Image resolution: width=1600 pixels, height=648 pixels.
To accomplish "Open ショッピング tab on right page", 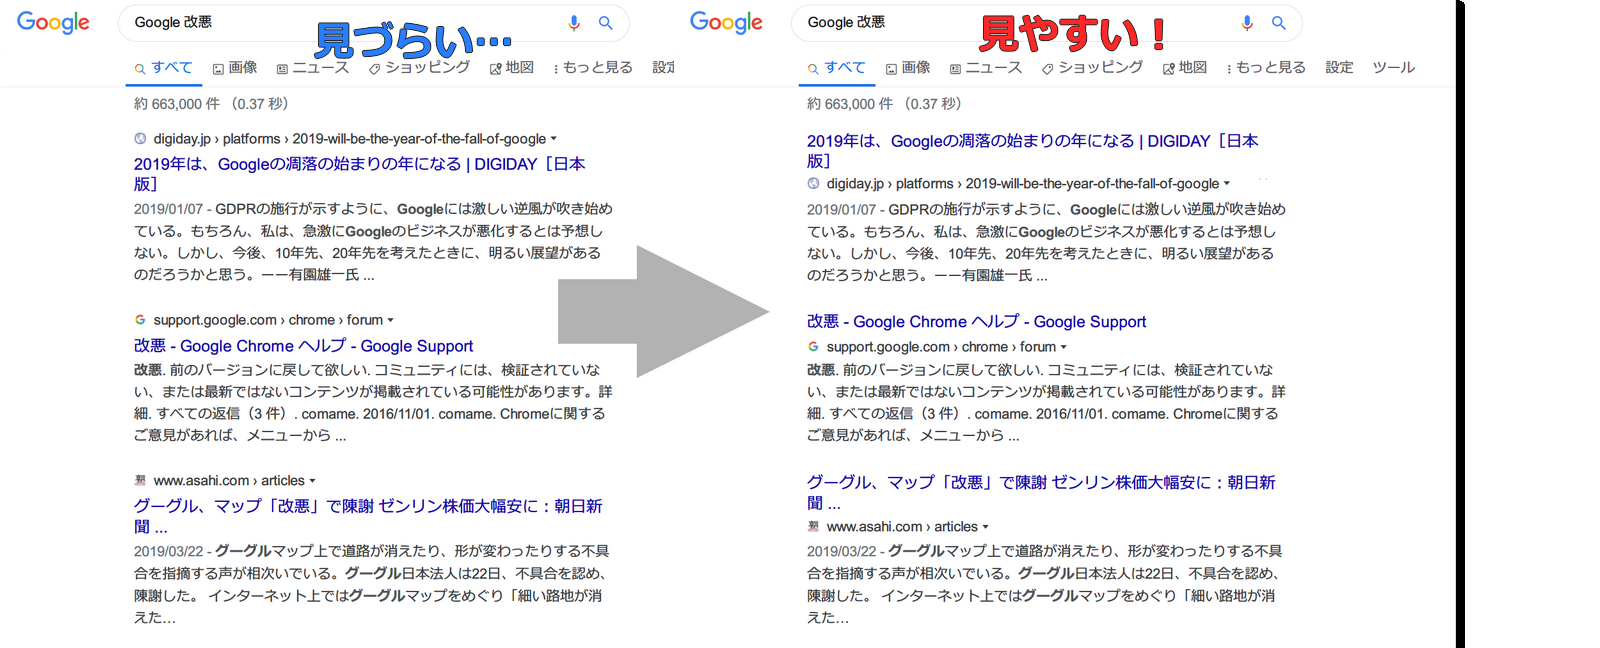I will (x=1092, y=68).
